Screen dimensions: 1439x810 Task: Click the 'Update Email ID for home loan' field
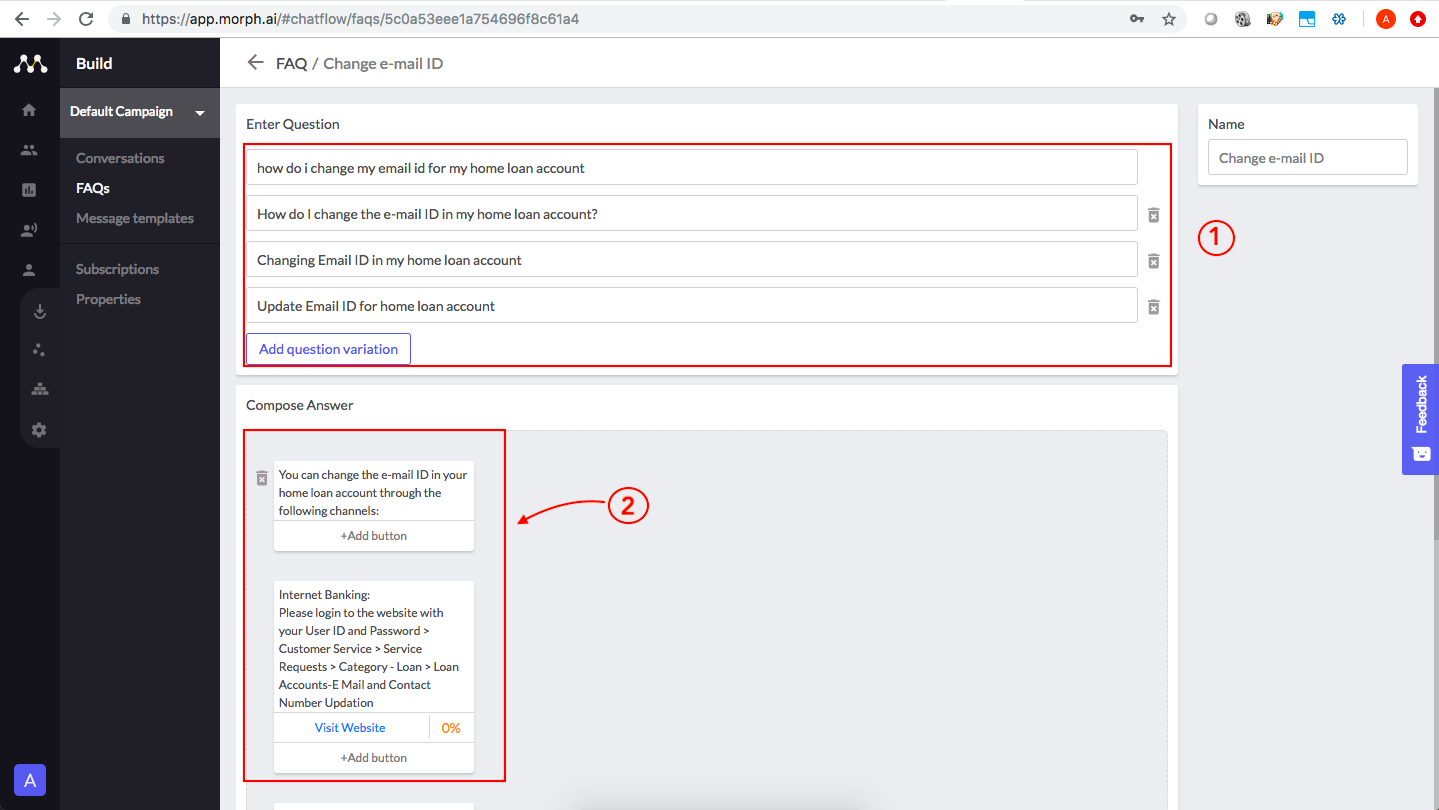(x=692, y=306)
